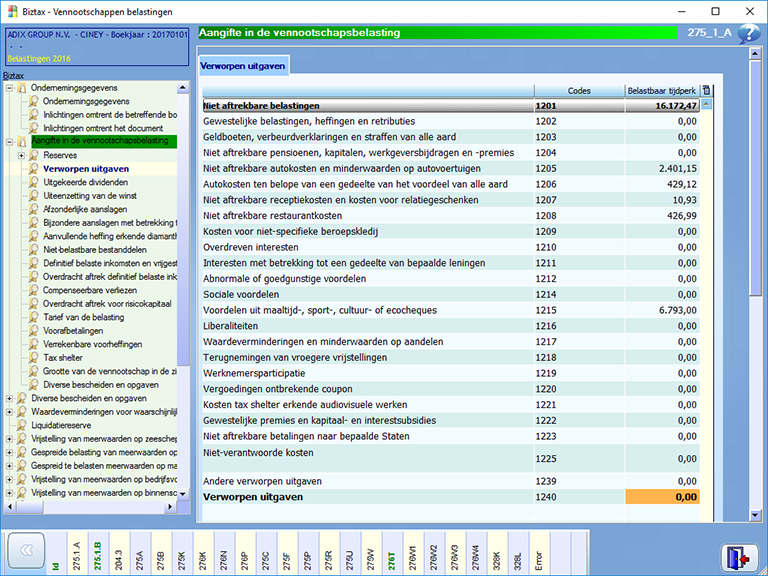This screenshot has height=576, width=768.
Task: Click the icon beside Tax shelter
Action: point(34,358)
